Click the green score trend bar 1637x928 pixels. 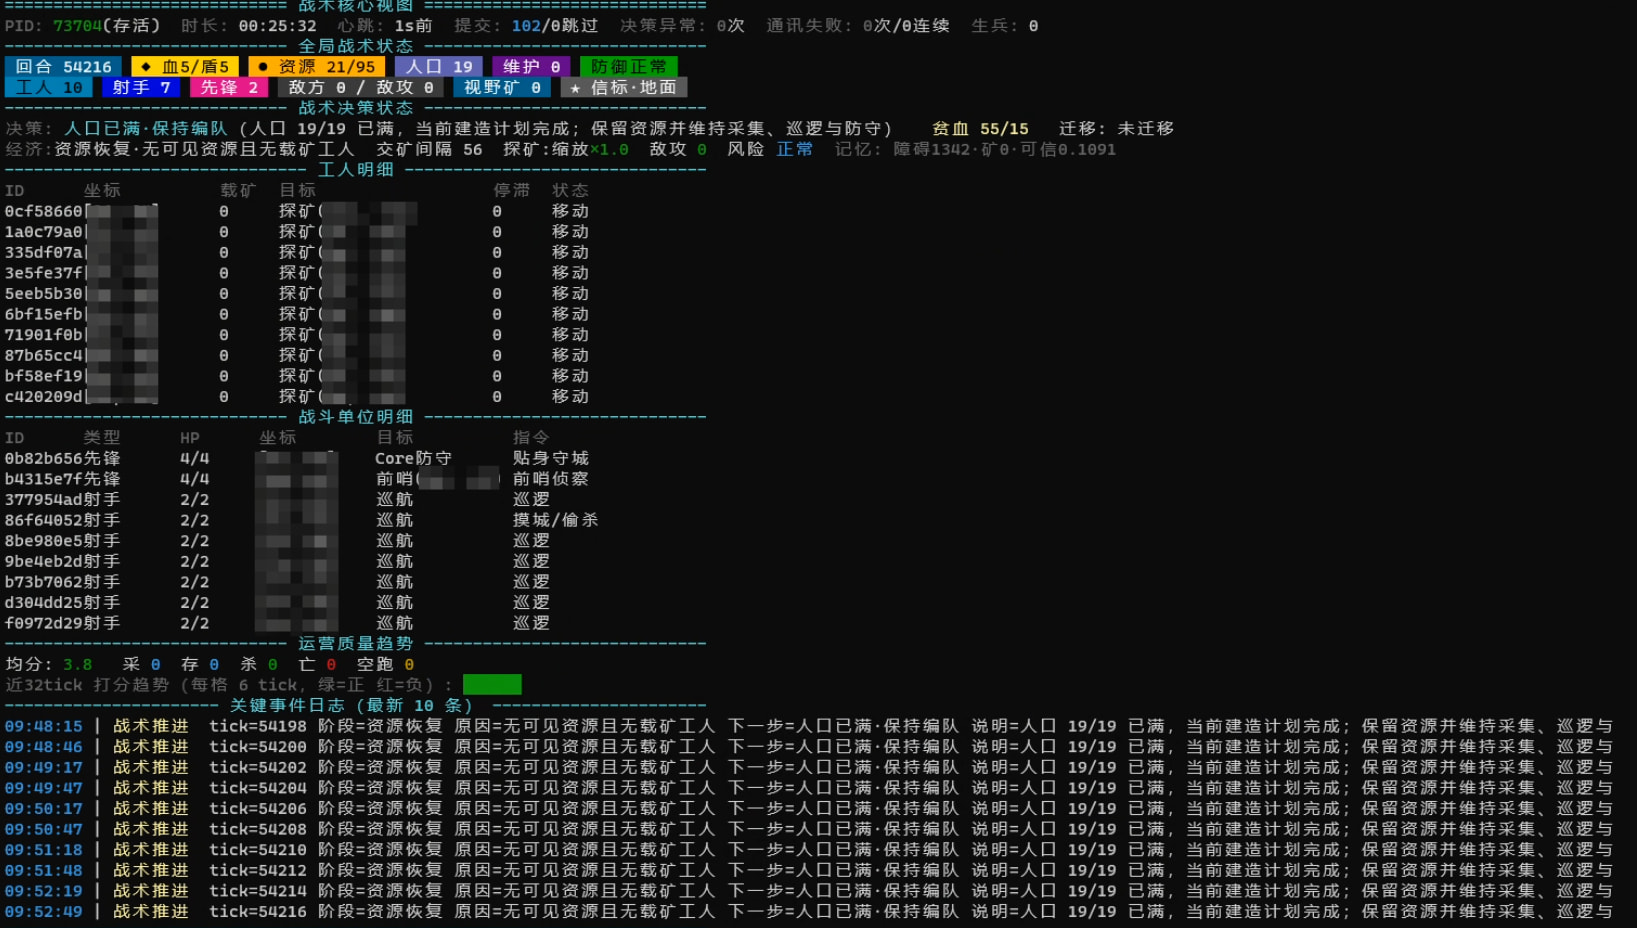tap(492, 685)
